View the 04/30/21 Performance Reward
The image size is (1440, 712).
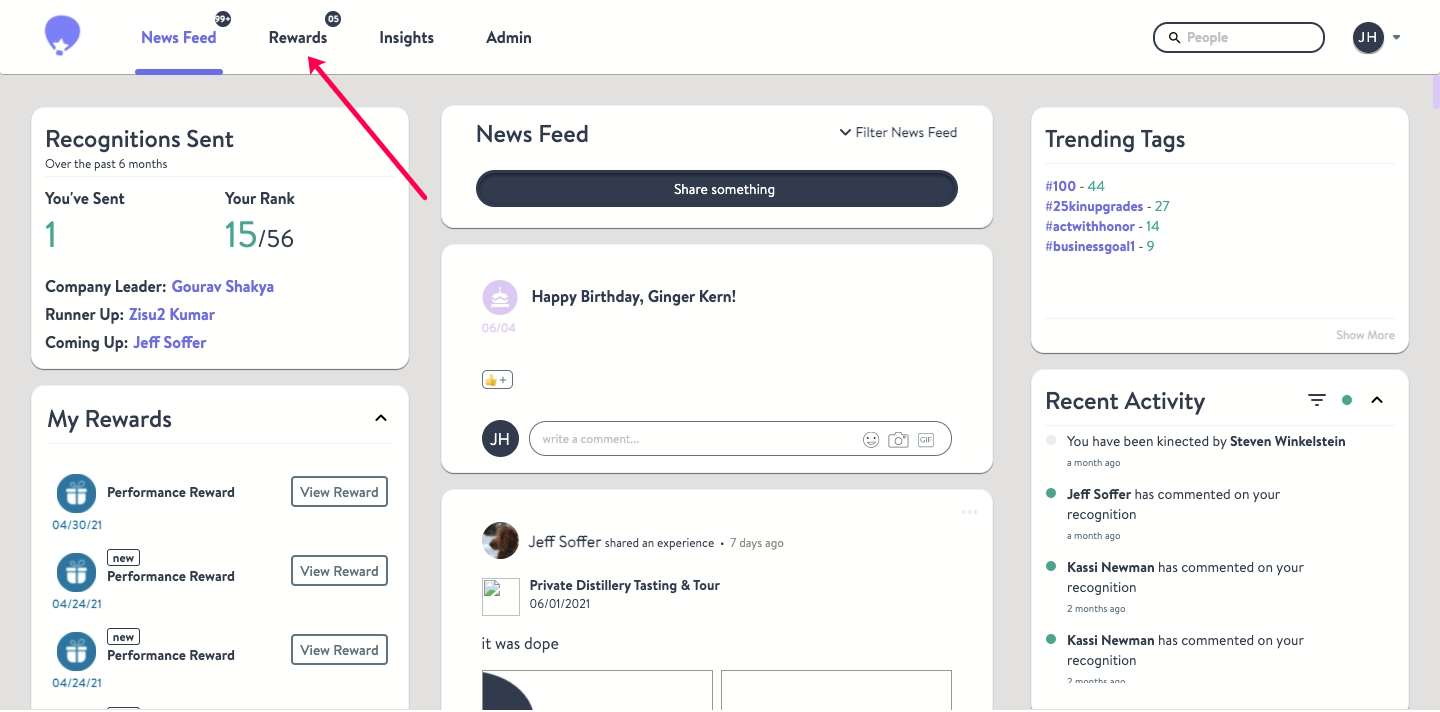[x=340, y=492]
